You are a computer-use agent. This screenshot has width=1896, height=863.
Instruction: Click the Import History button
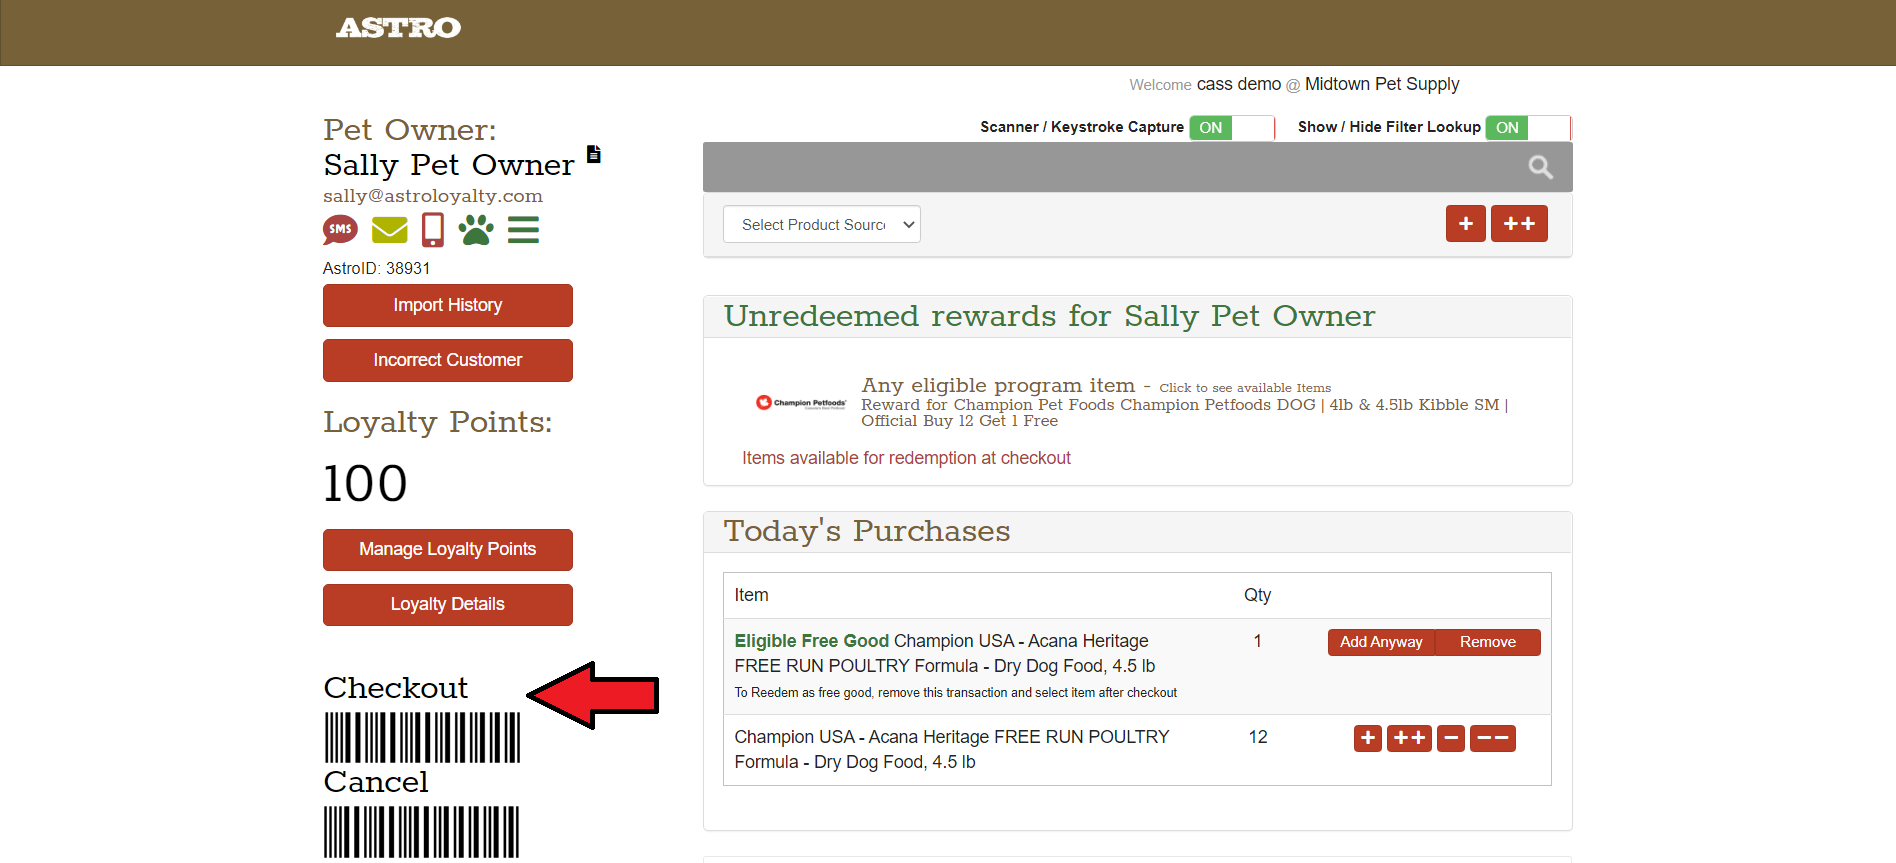pos(447,305)
